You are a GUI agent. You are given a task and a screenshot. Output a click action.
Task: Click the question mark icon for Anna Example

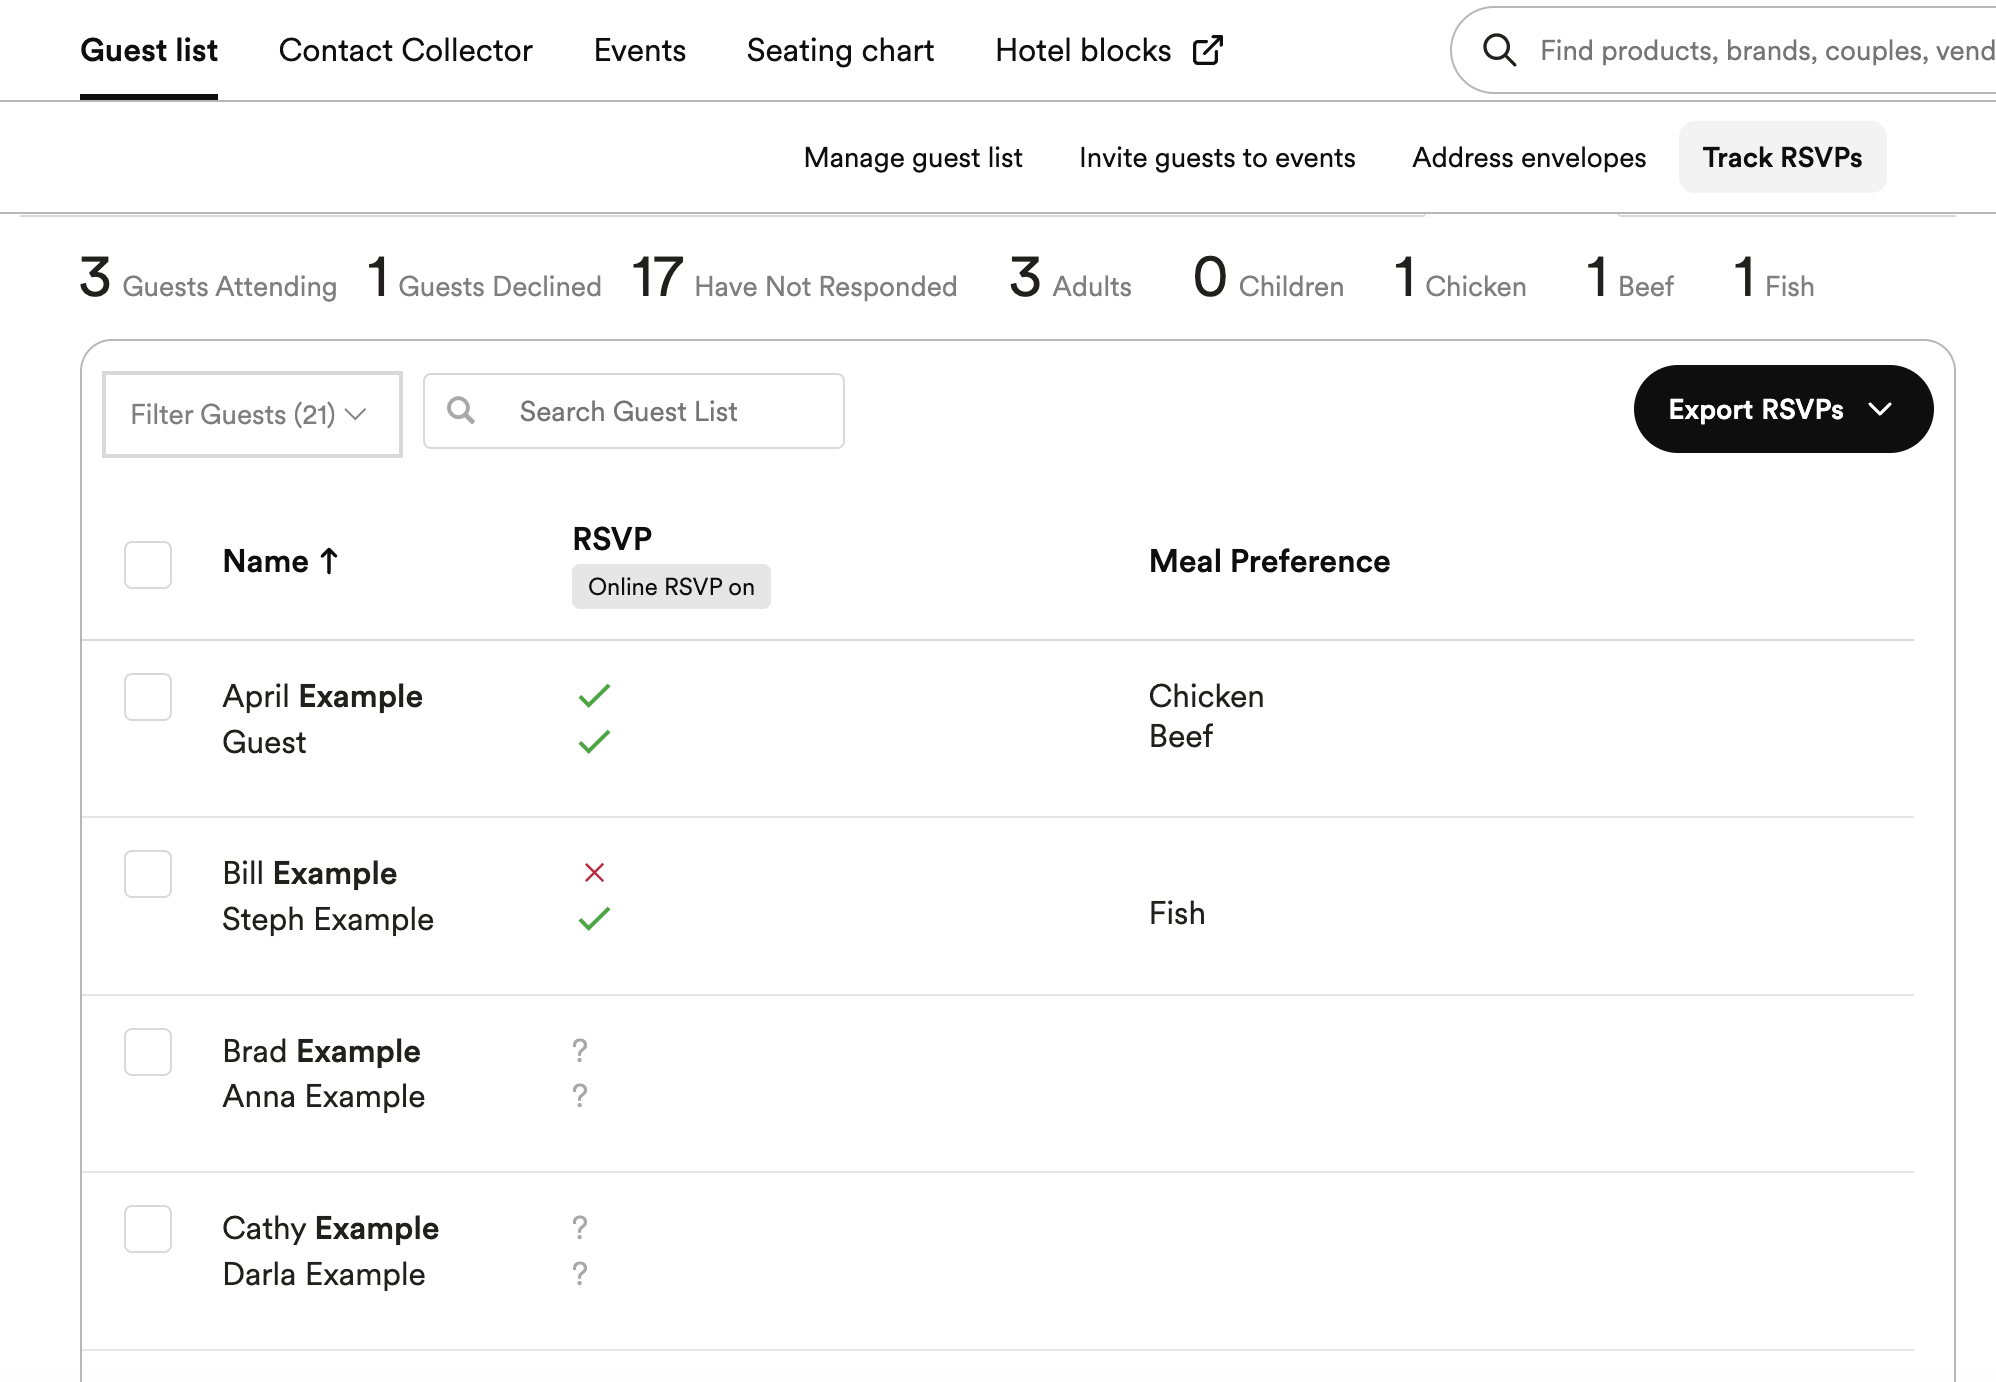(579, 1095)
